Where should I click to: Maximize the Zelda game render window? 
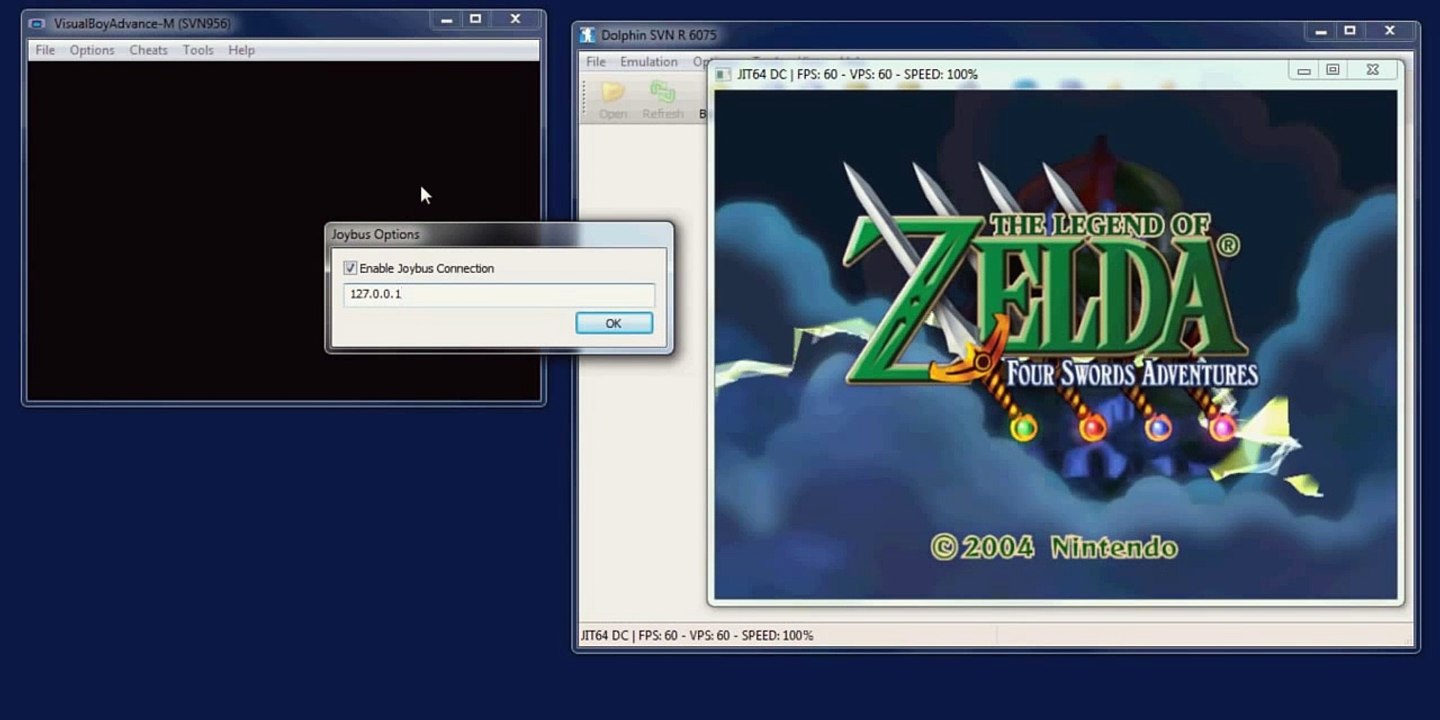click(1332, 70)
